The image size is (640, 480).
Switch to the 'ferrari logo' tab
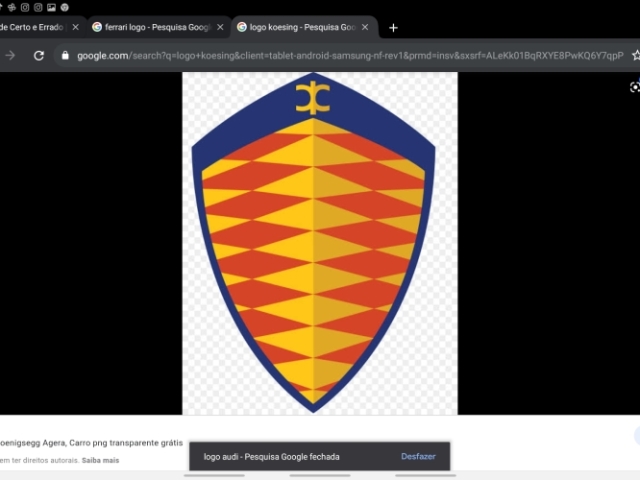coord(159,27)
